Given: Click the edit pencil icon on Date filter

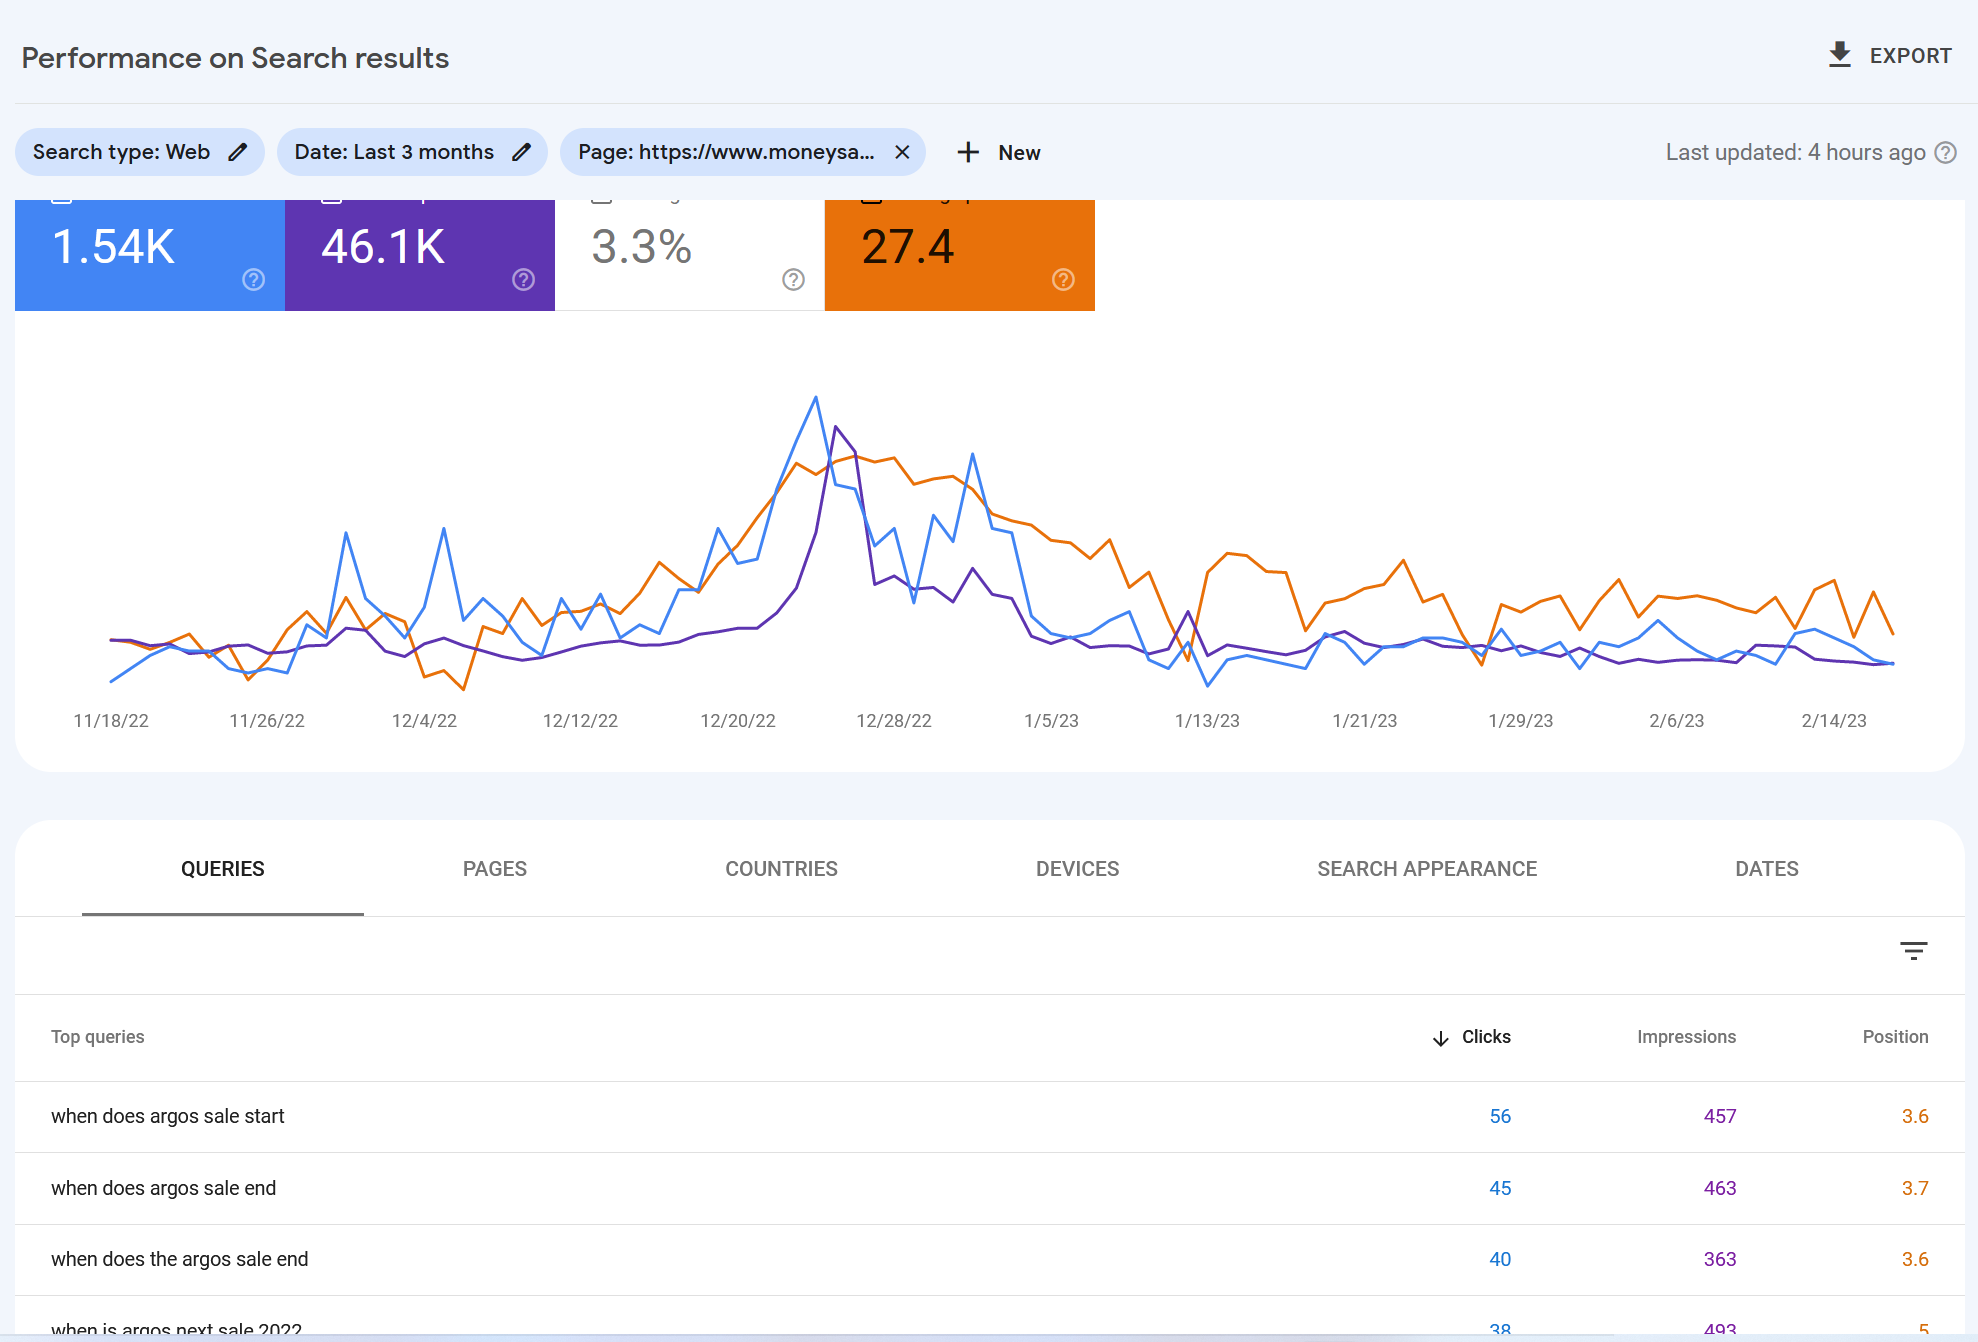Looking at the screenshot, I should tap(523, 153).
